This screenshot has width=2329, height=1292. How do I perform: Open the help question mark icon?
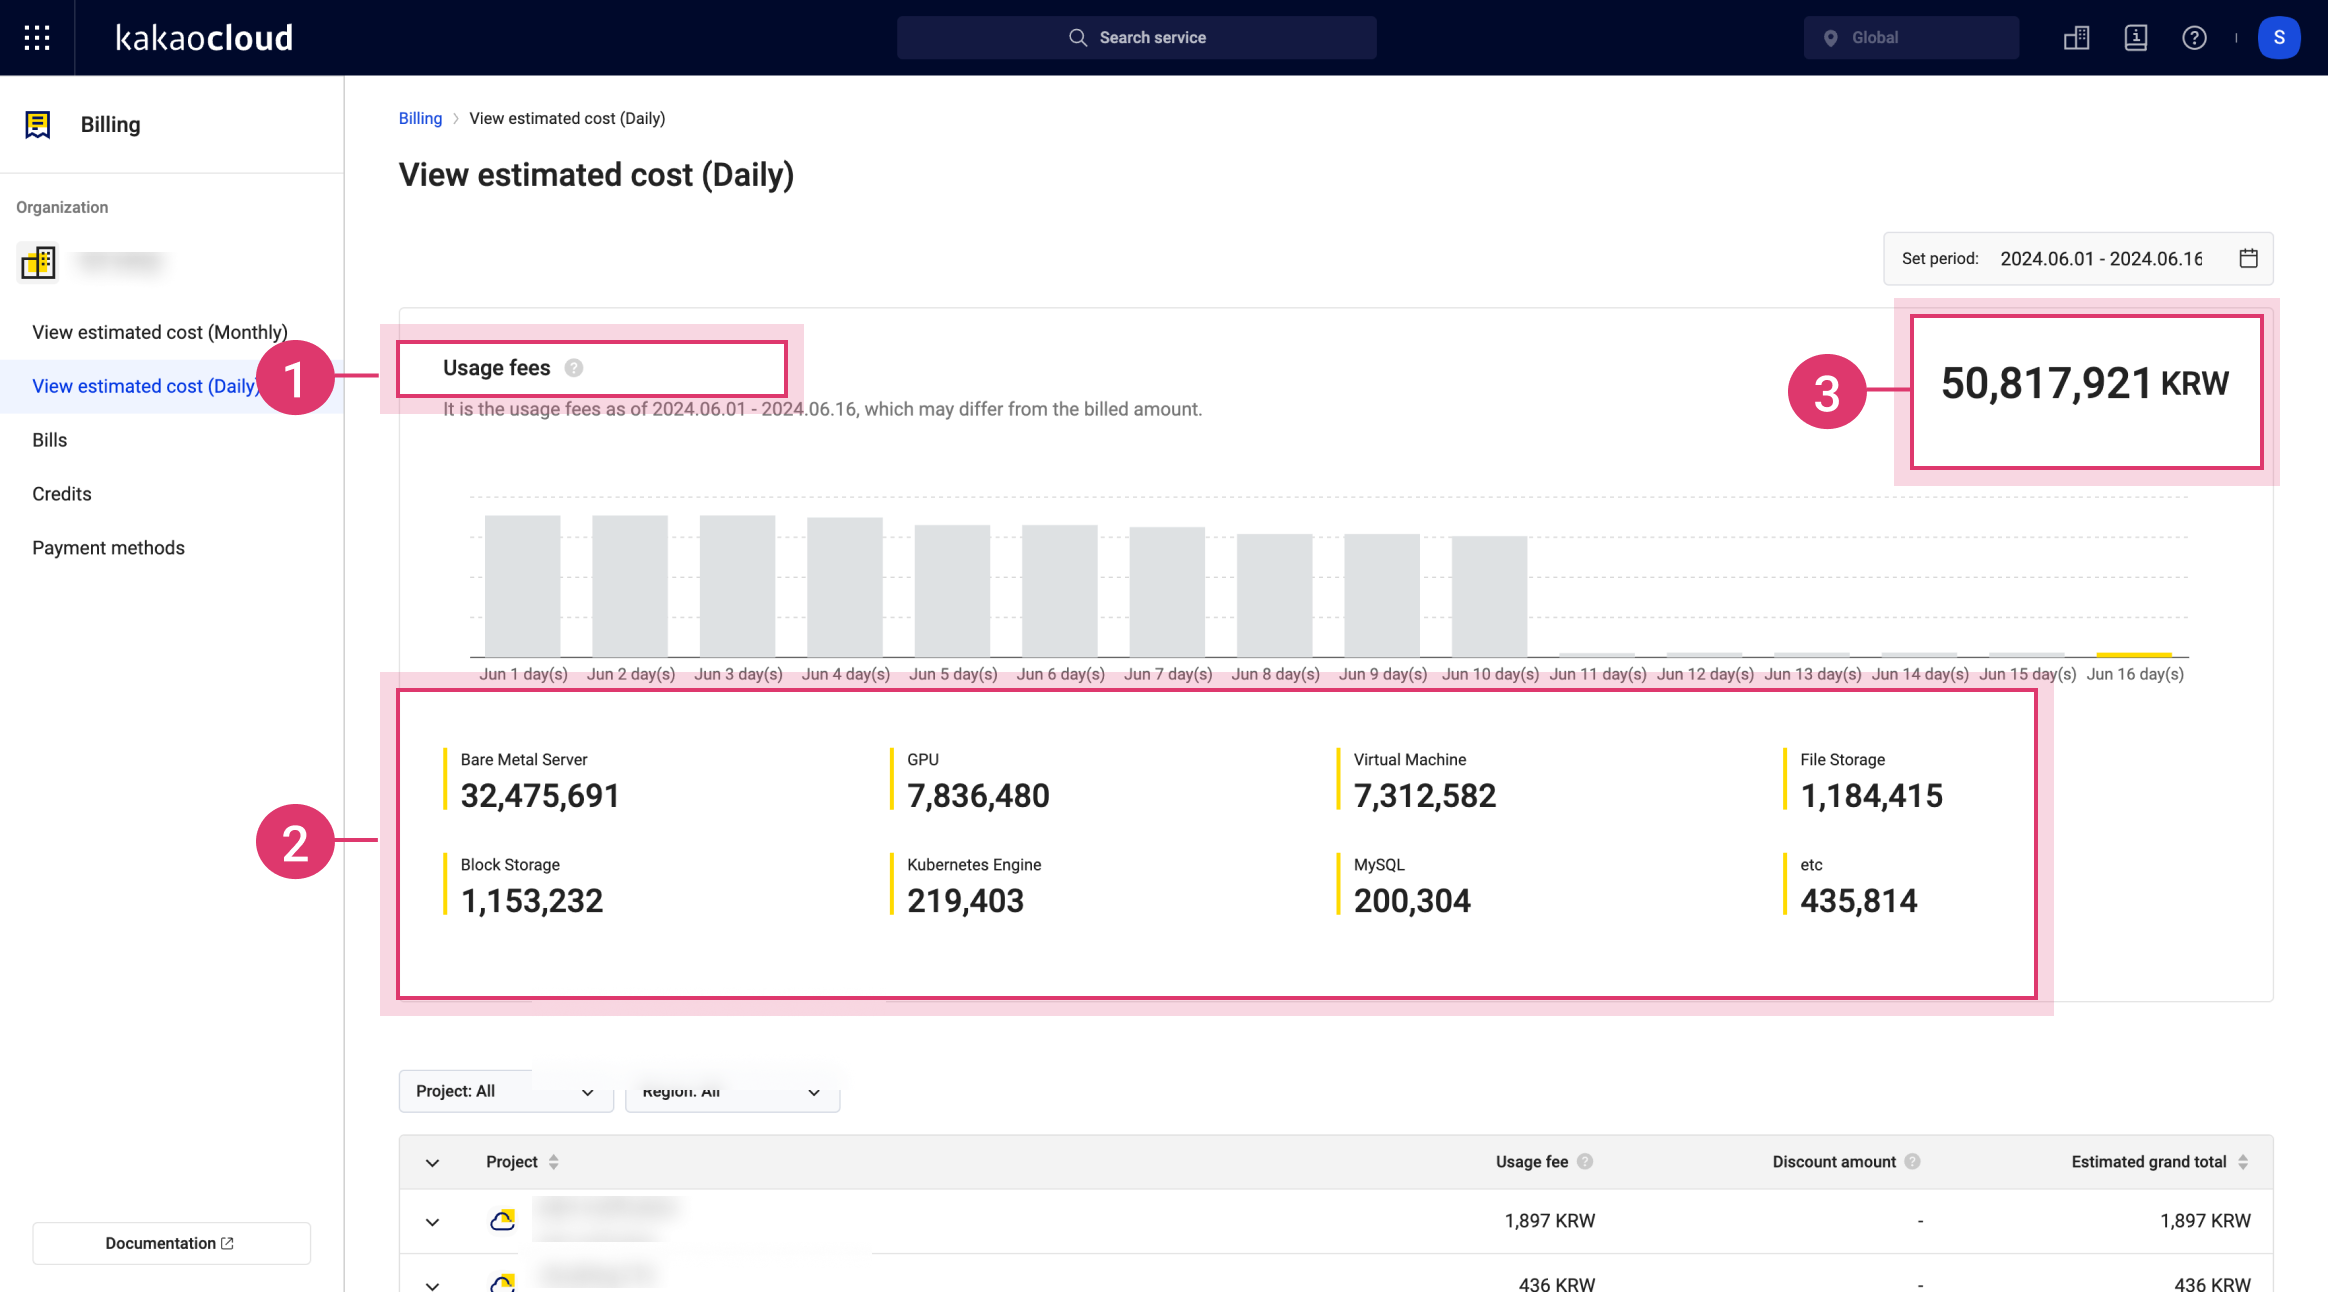(x=2194, y=38)
